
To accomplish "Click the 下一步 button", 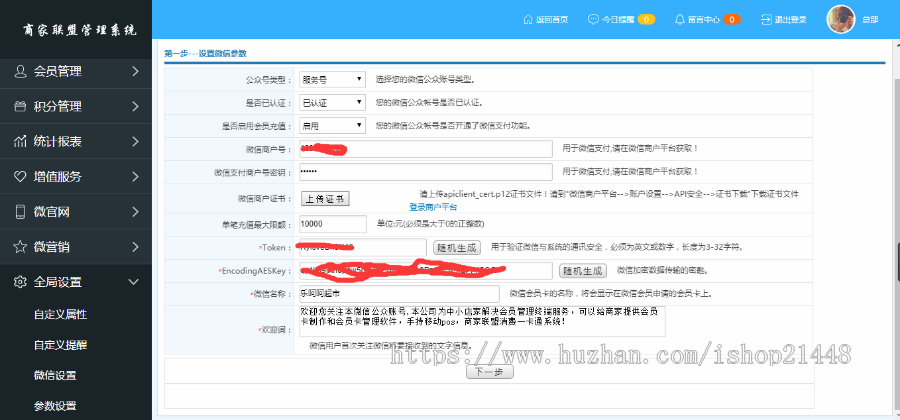I will point(489,372).
